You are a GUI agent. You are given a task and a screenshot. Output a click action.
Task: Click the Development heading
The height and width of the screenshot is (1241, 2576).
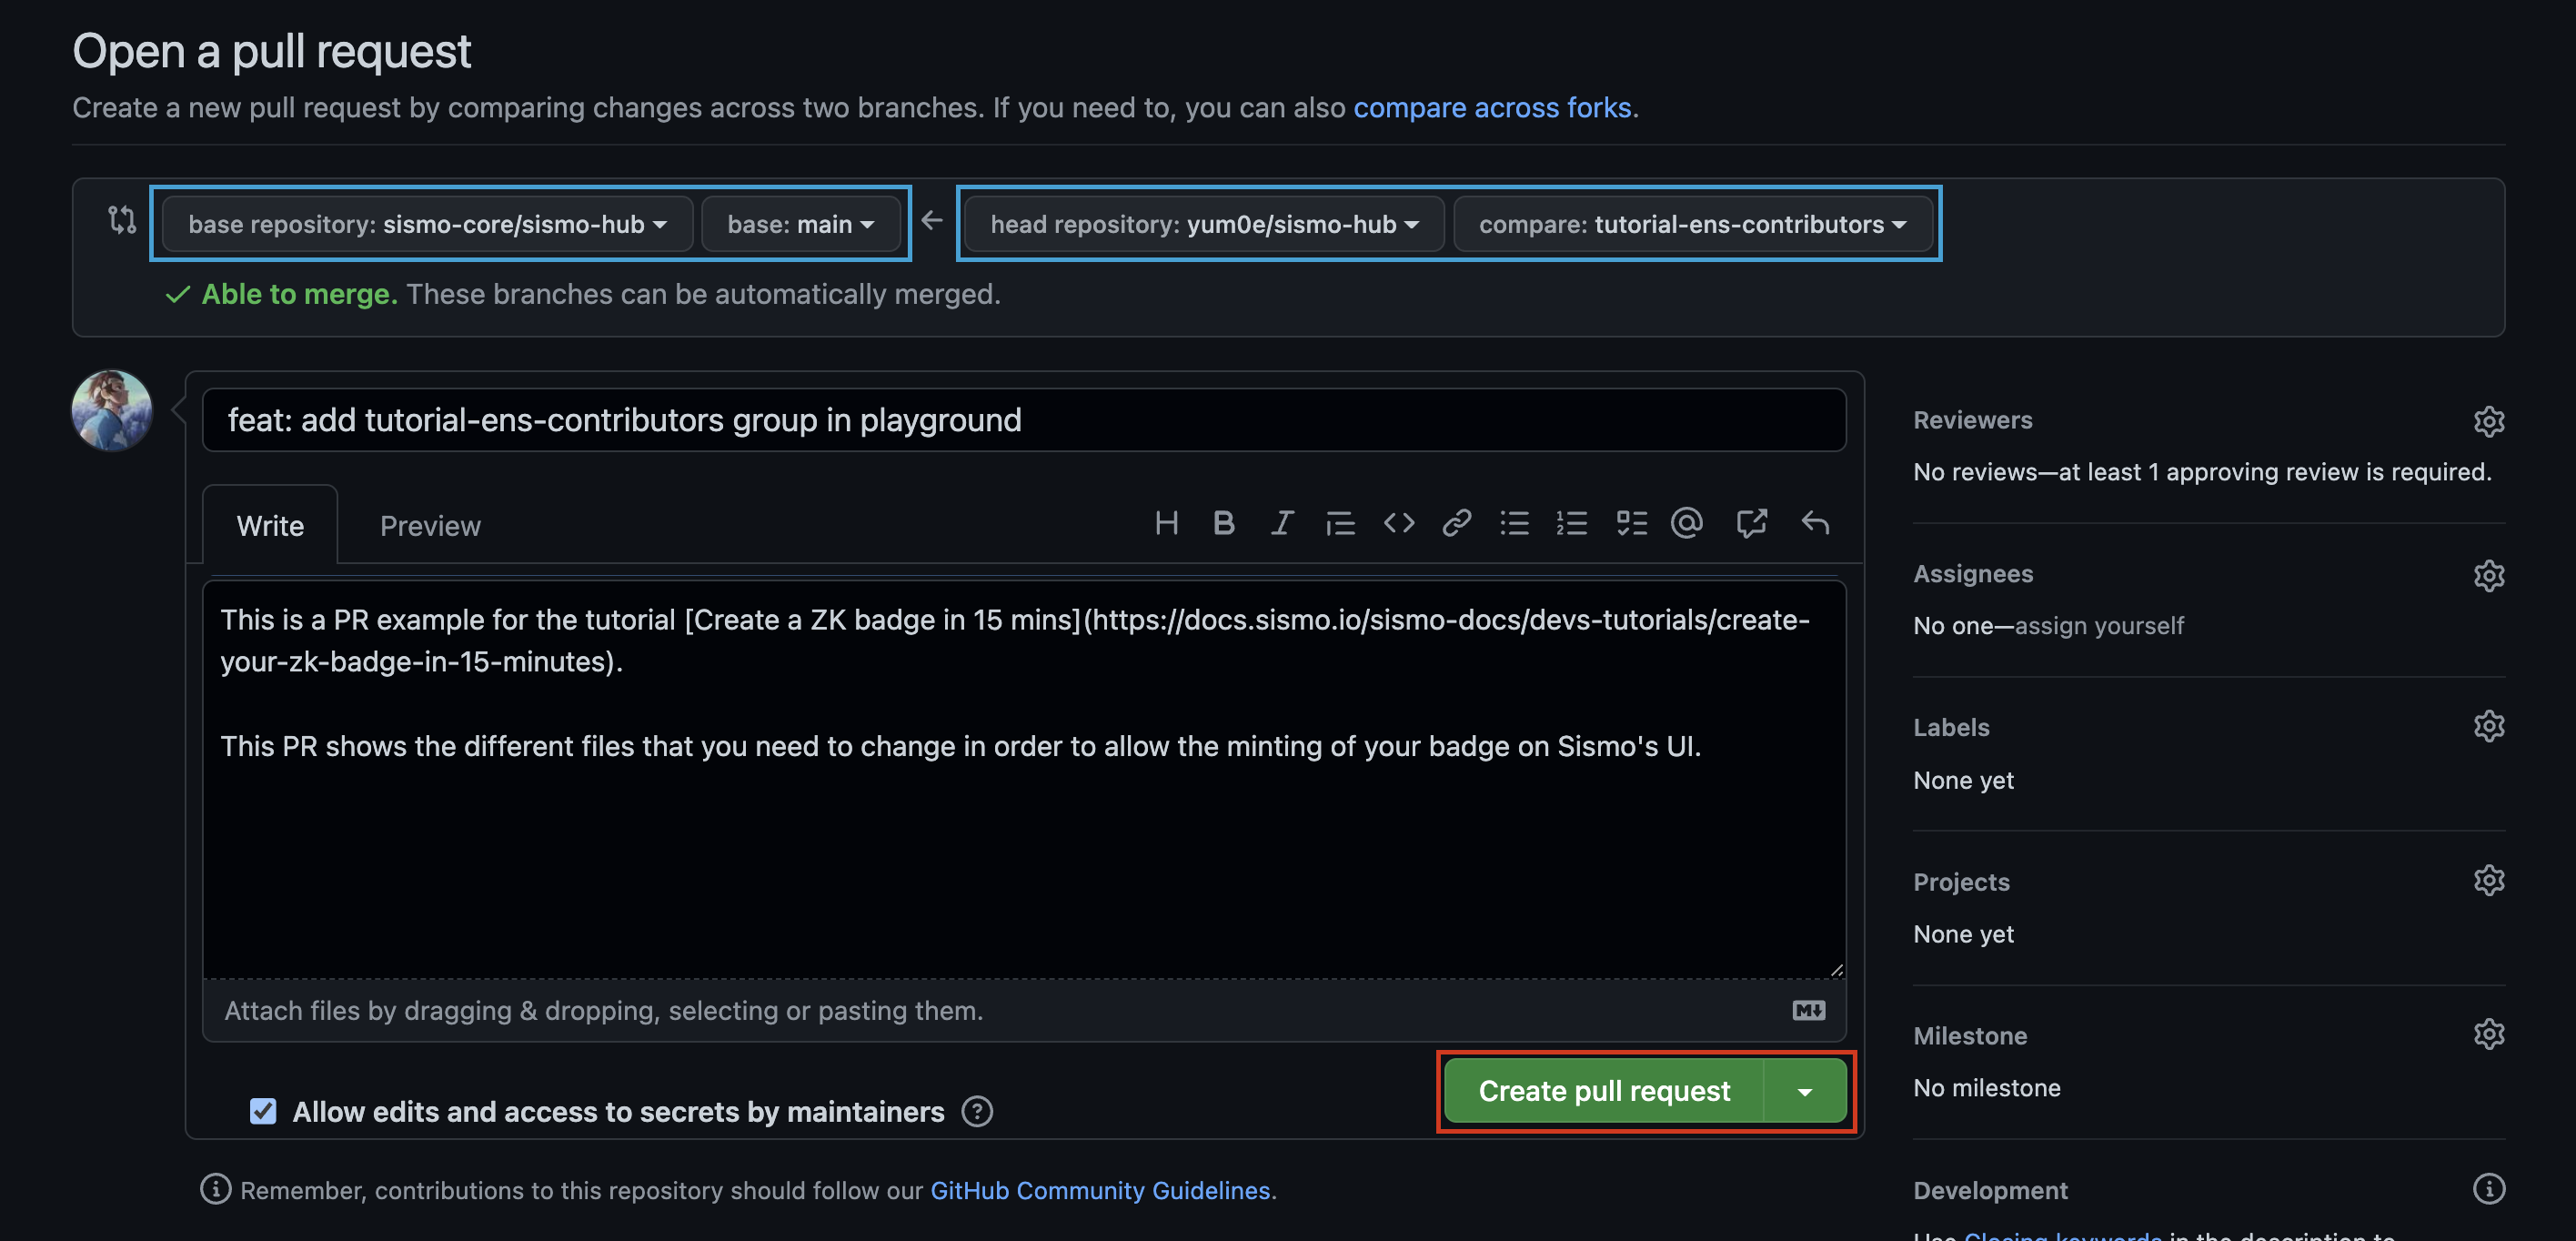pos(1990,1190)
